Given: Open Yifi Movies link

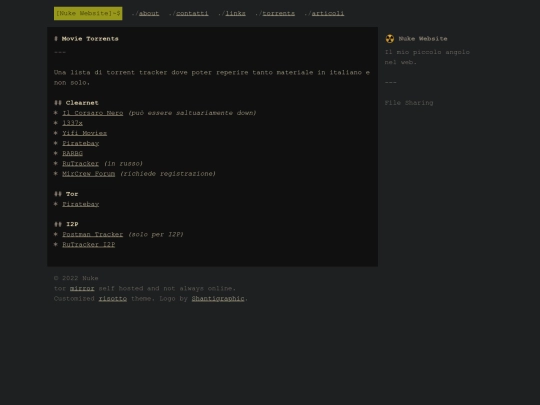Looking at the screenshot, I should 84,133.
